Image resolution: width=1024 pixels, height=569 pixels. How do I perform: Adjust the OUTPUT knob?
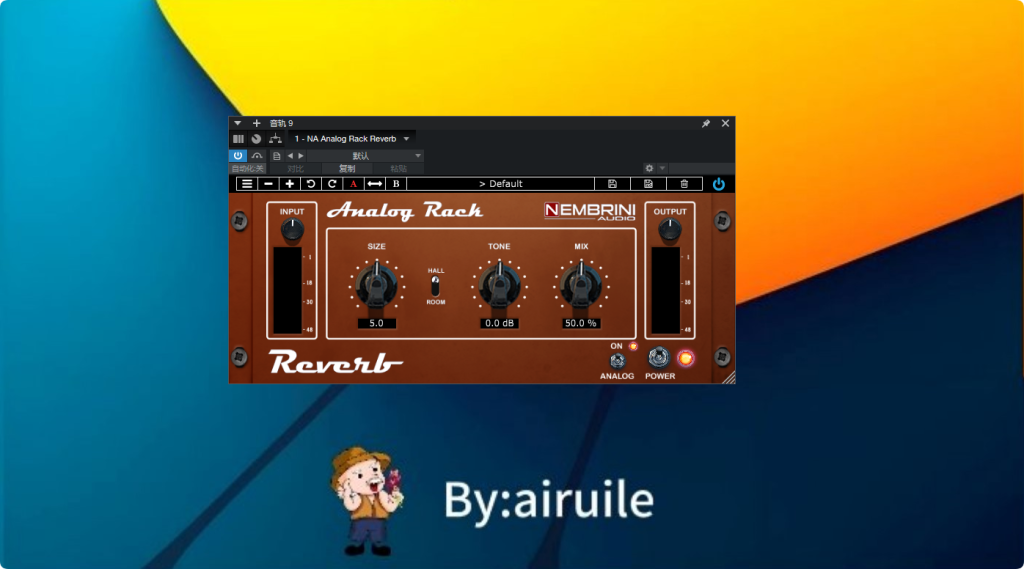pyautogui.click(x=669, y=229)
